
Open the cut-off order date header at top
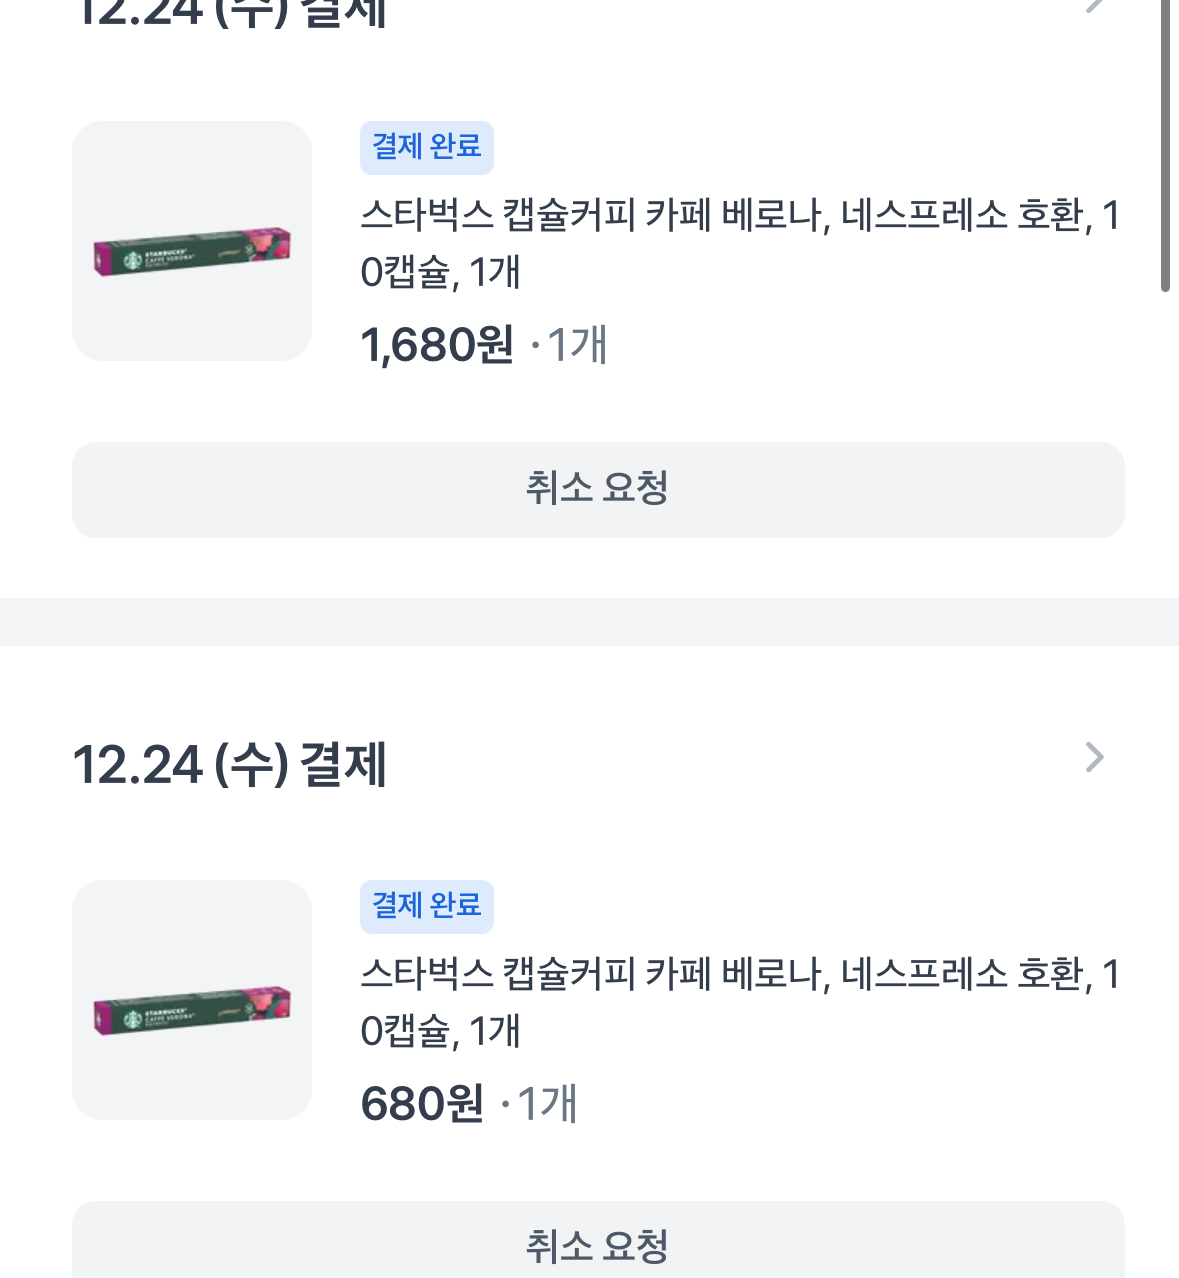230,12
